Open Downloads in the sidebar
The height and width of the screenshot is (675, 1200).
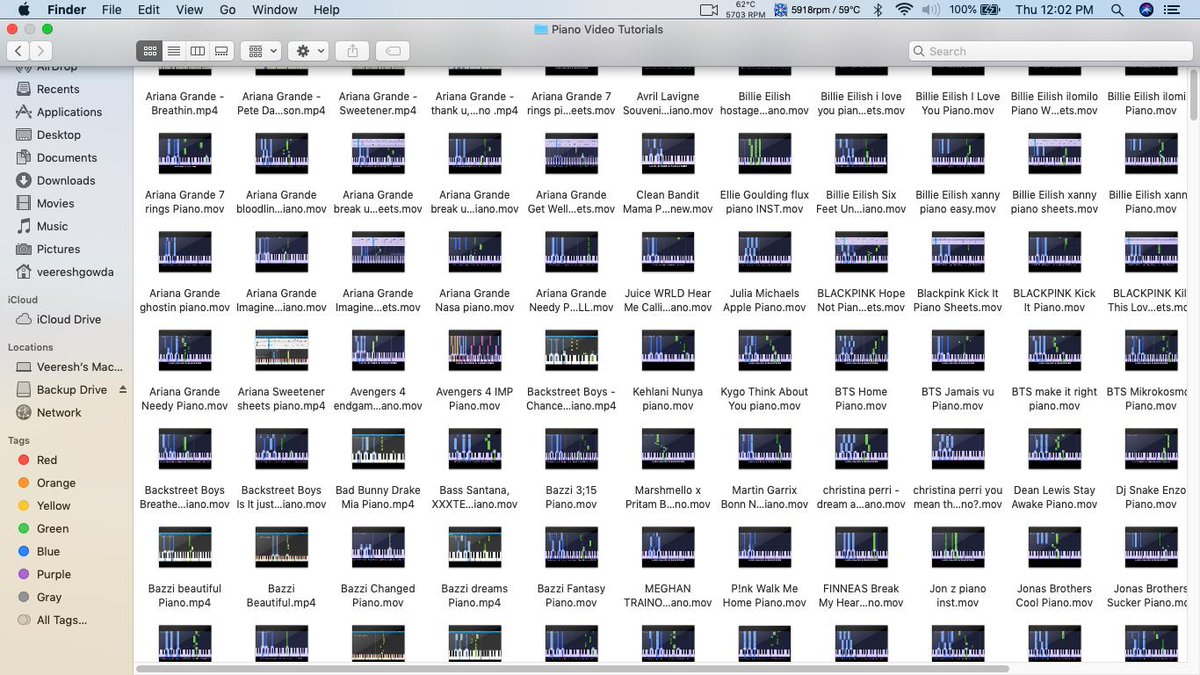click(66, 181)
